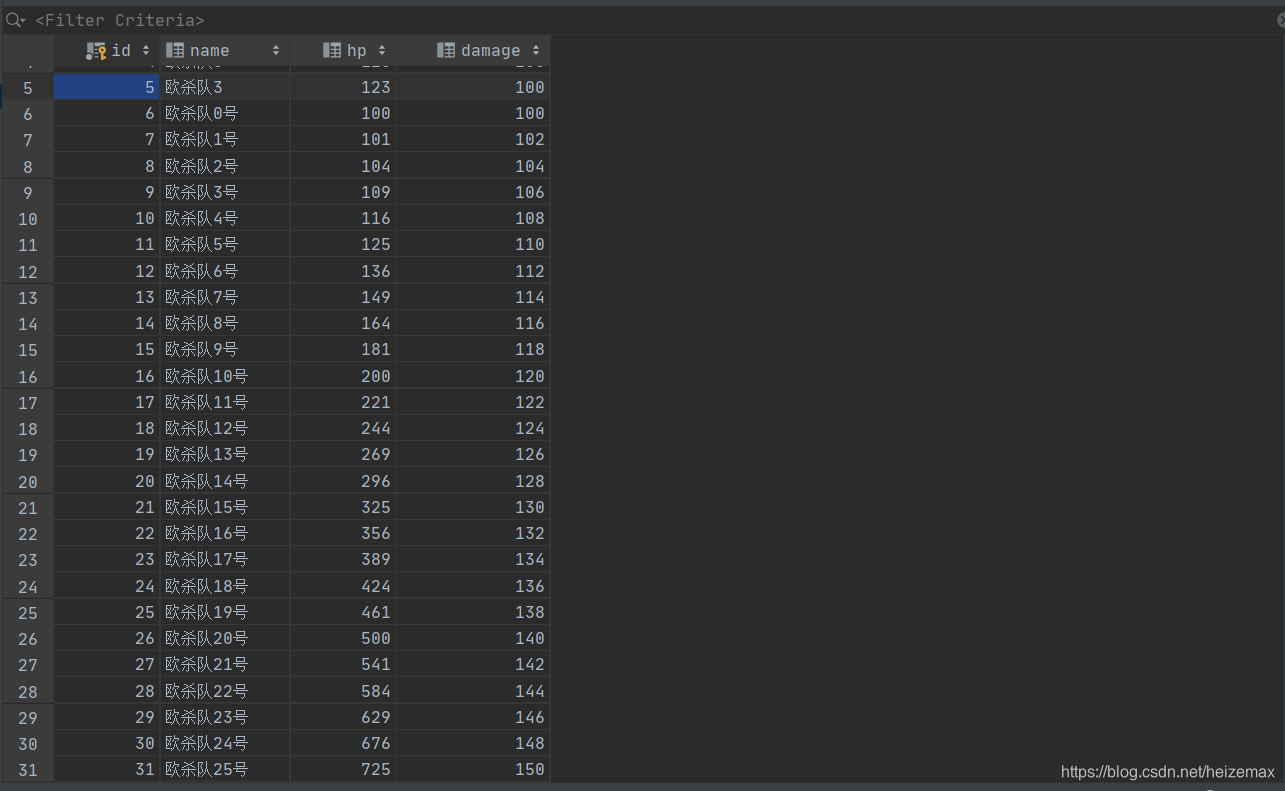
Task: Select name cell 欧杀队16号
Action: [225, 533]
